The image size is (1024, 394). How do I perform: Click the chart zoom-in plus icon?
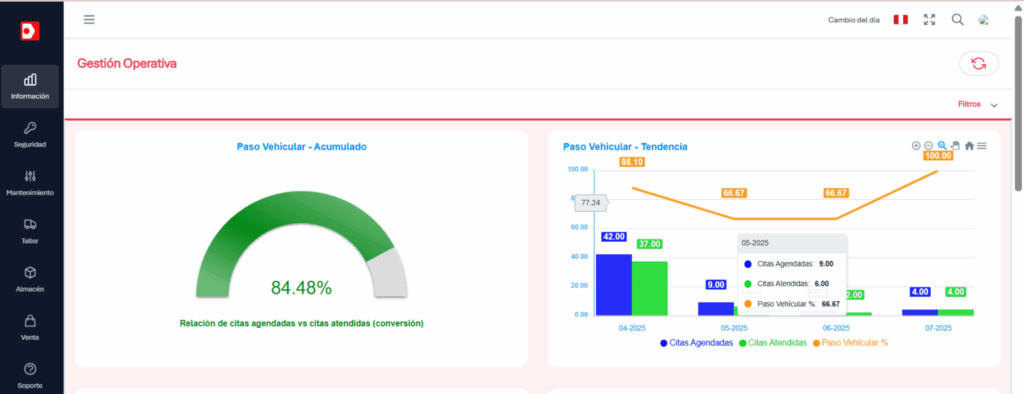click(916, 146)
